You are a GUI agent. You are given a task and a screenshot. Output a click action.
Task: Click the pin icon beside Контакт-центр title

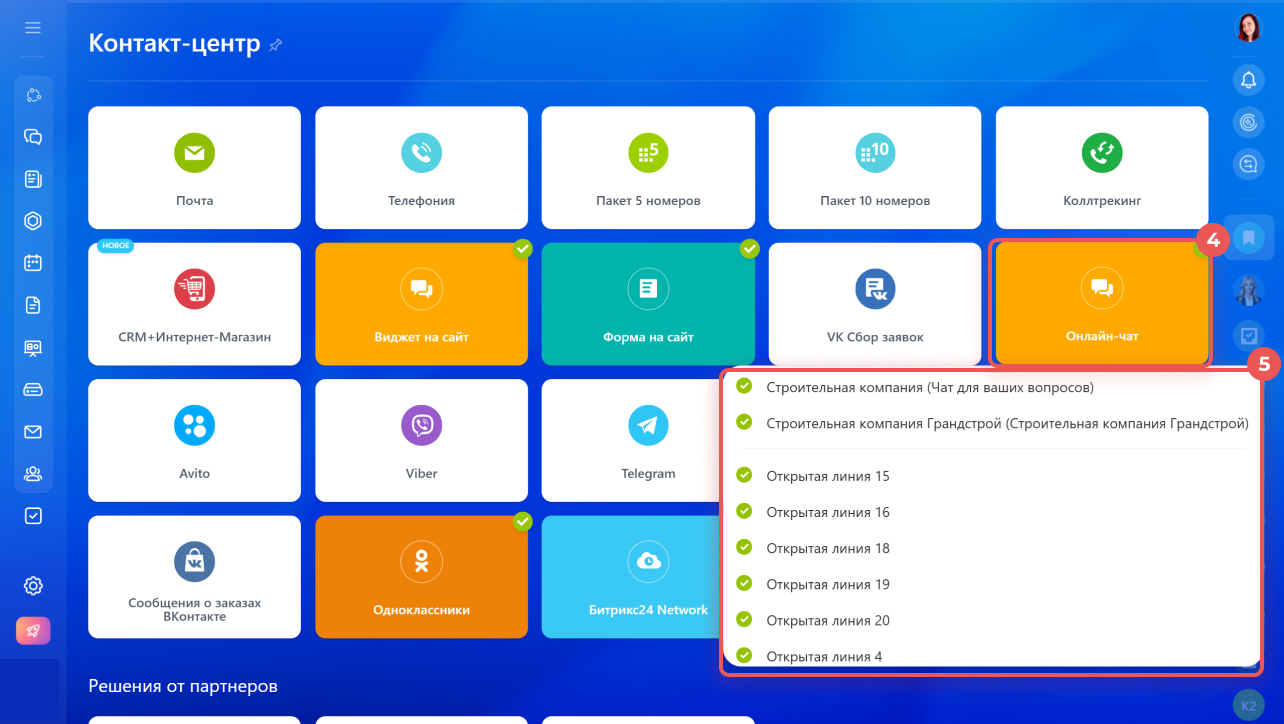pos(276,45)
